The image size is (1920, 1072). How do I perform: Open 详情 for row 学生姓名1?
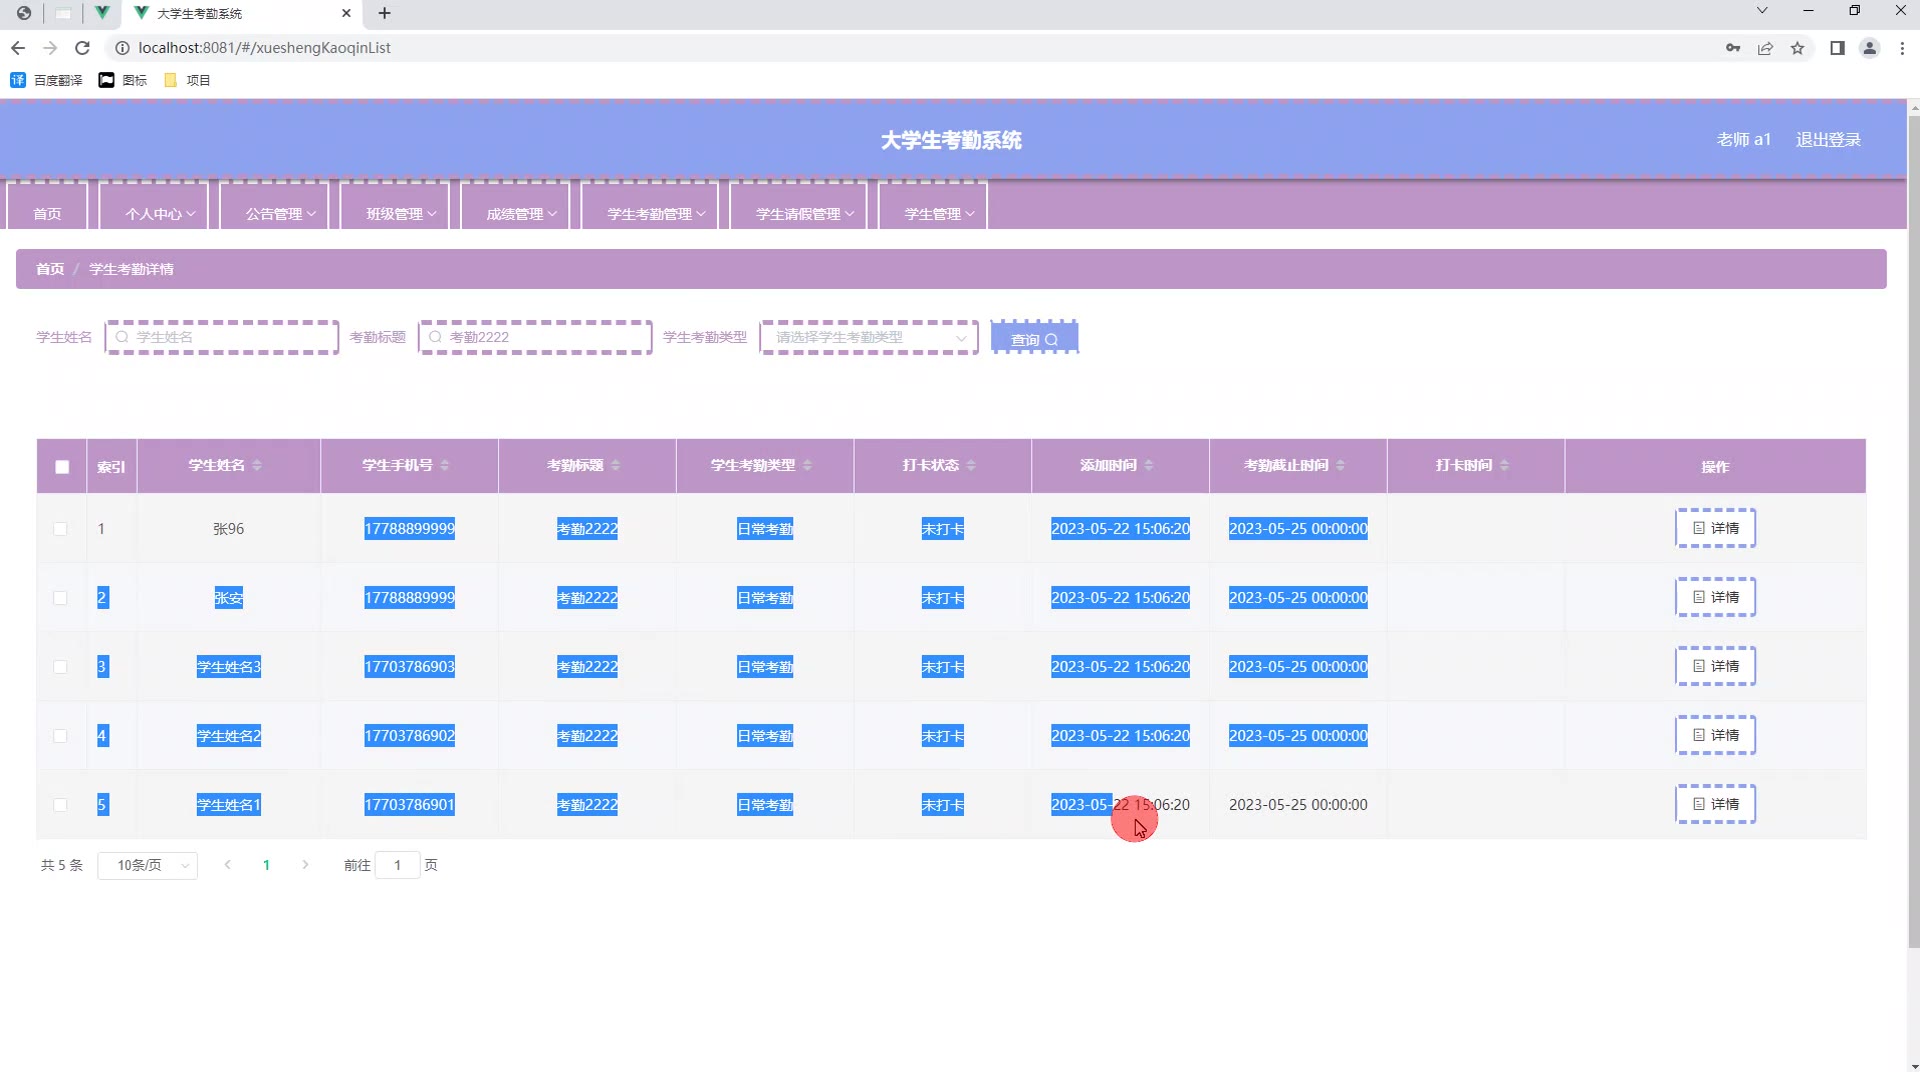click(1715, 804)
